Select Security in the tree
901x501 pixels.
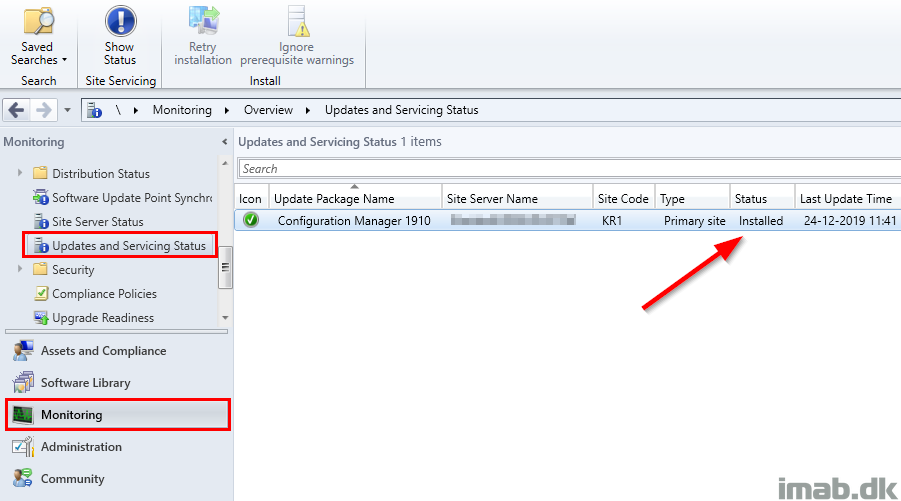73,270
